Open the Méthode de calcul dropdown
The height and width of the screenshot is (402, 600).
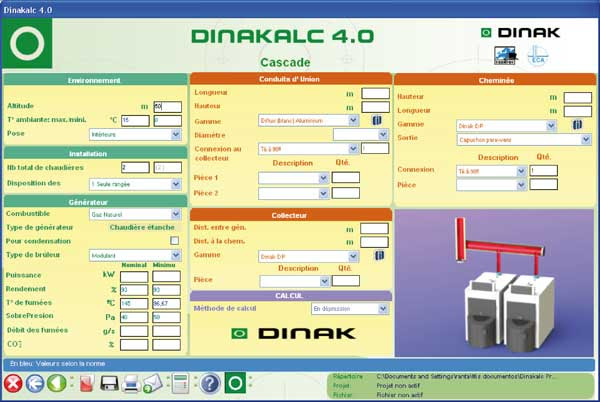[350, 308]
